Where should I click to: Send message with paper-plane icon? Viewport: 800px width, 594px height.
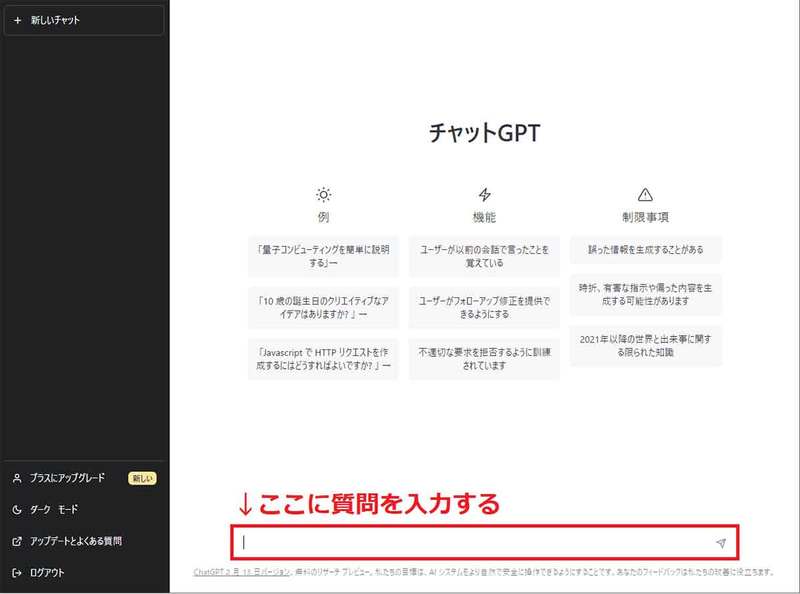coord(721,543)
